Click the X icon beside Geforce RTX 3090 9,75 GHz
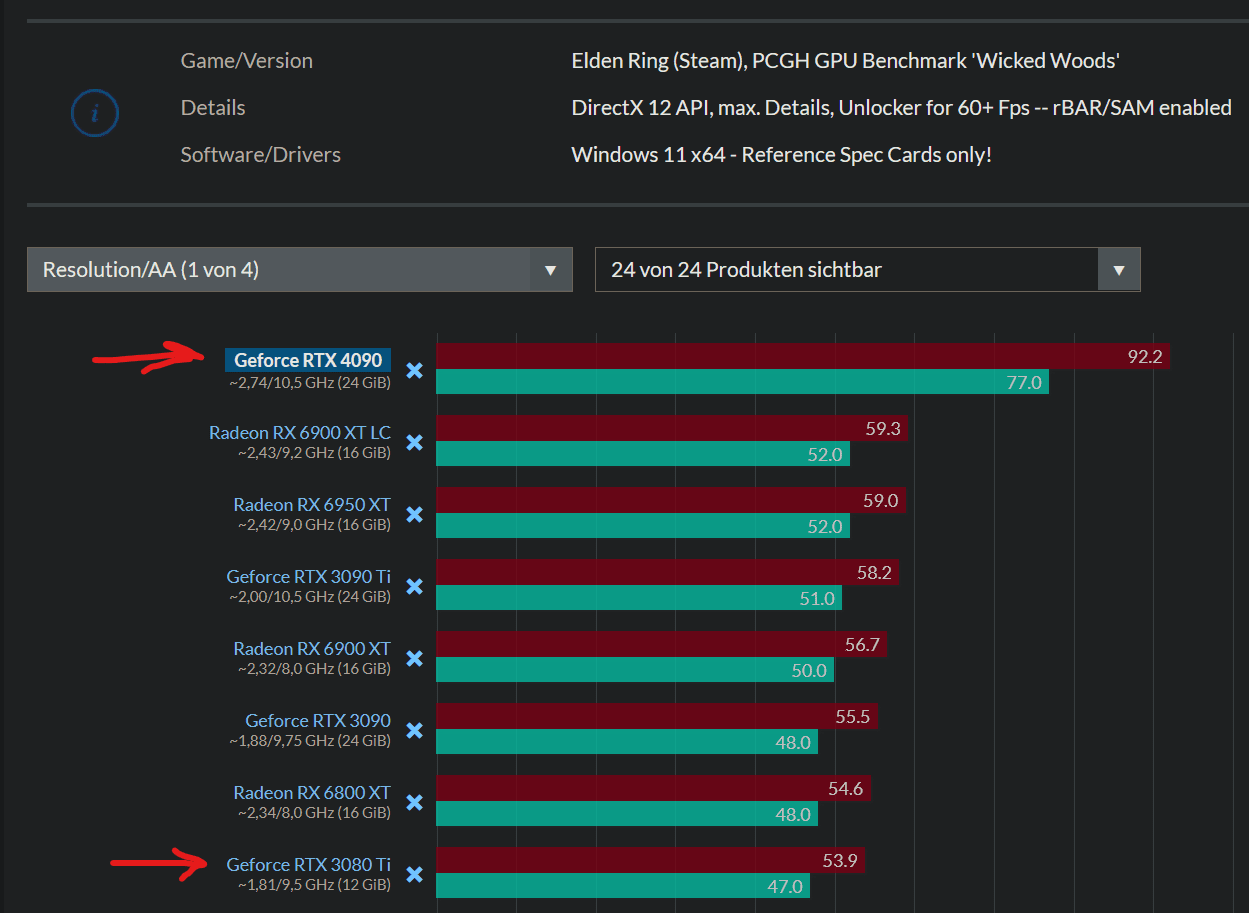 415,731
